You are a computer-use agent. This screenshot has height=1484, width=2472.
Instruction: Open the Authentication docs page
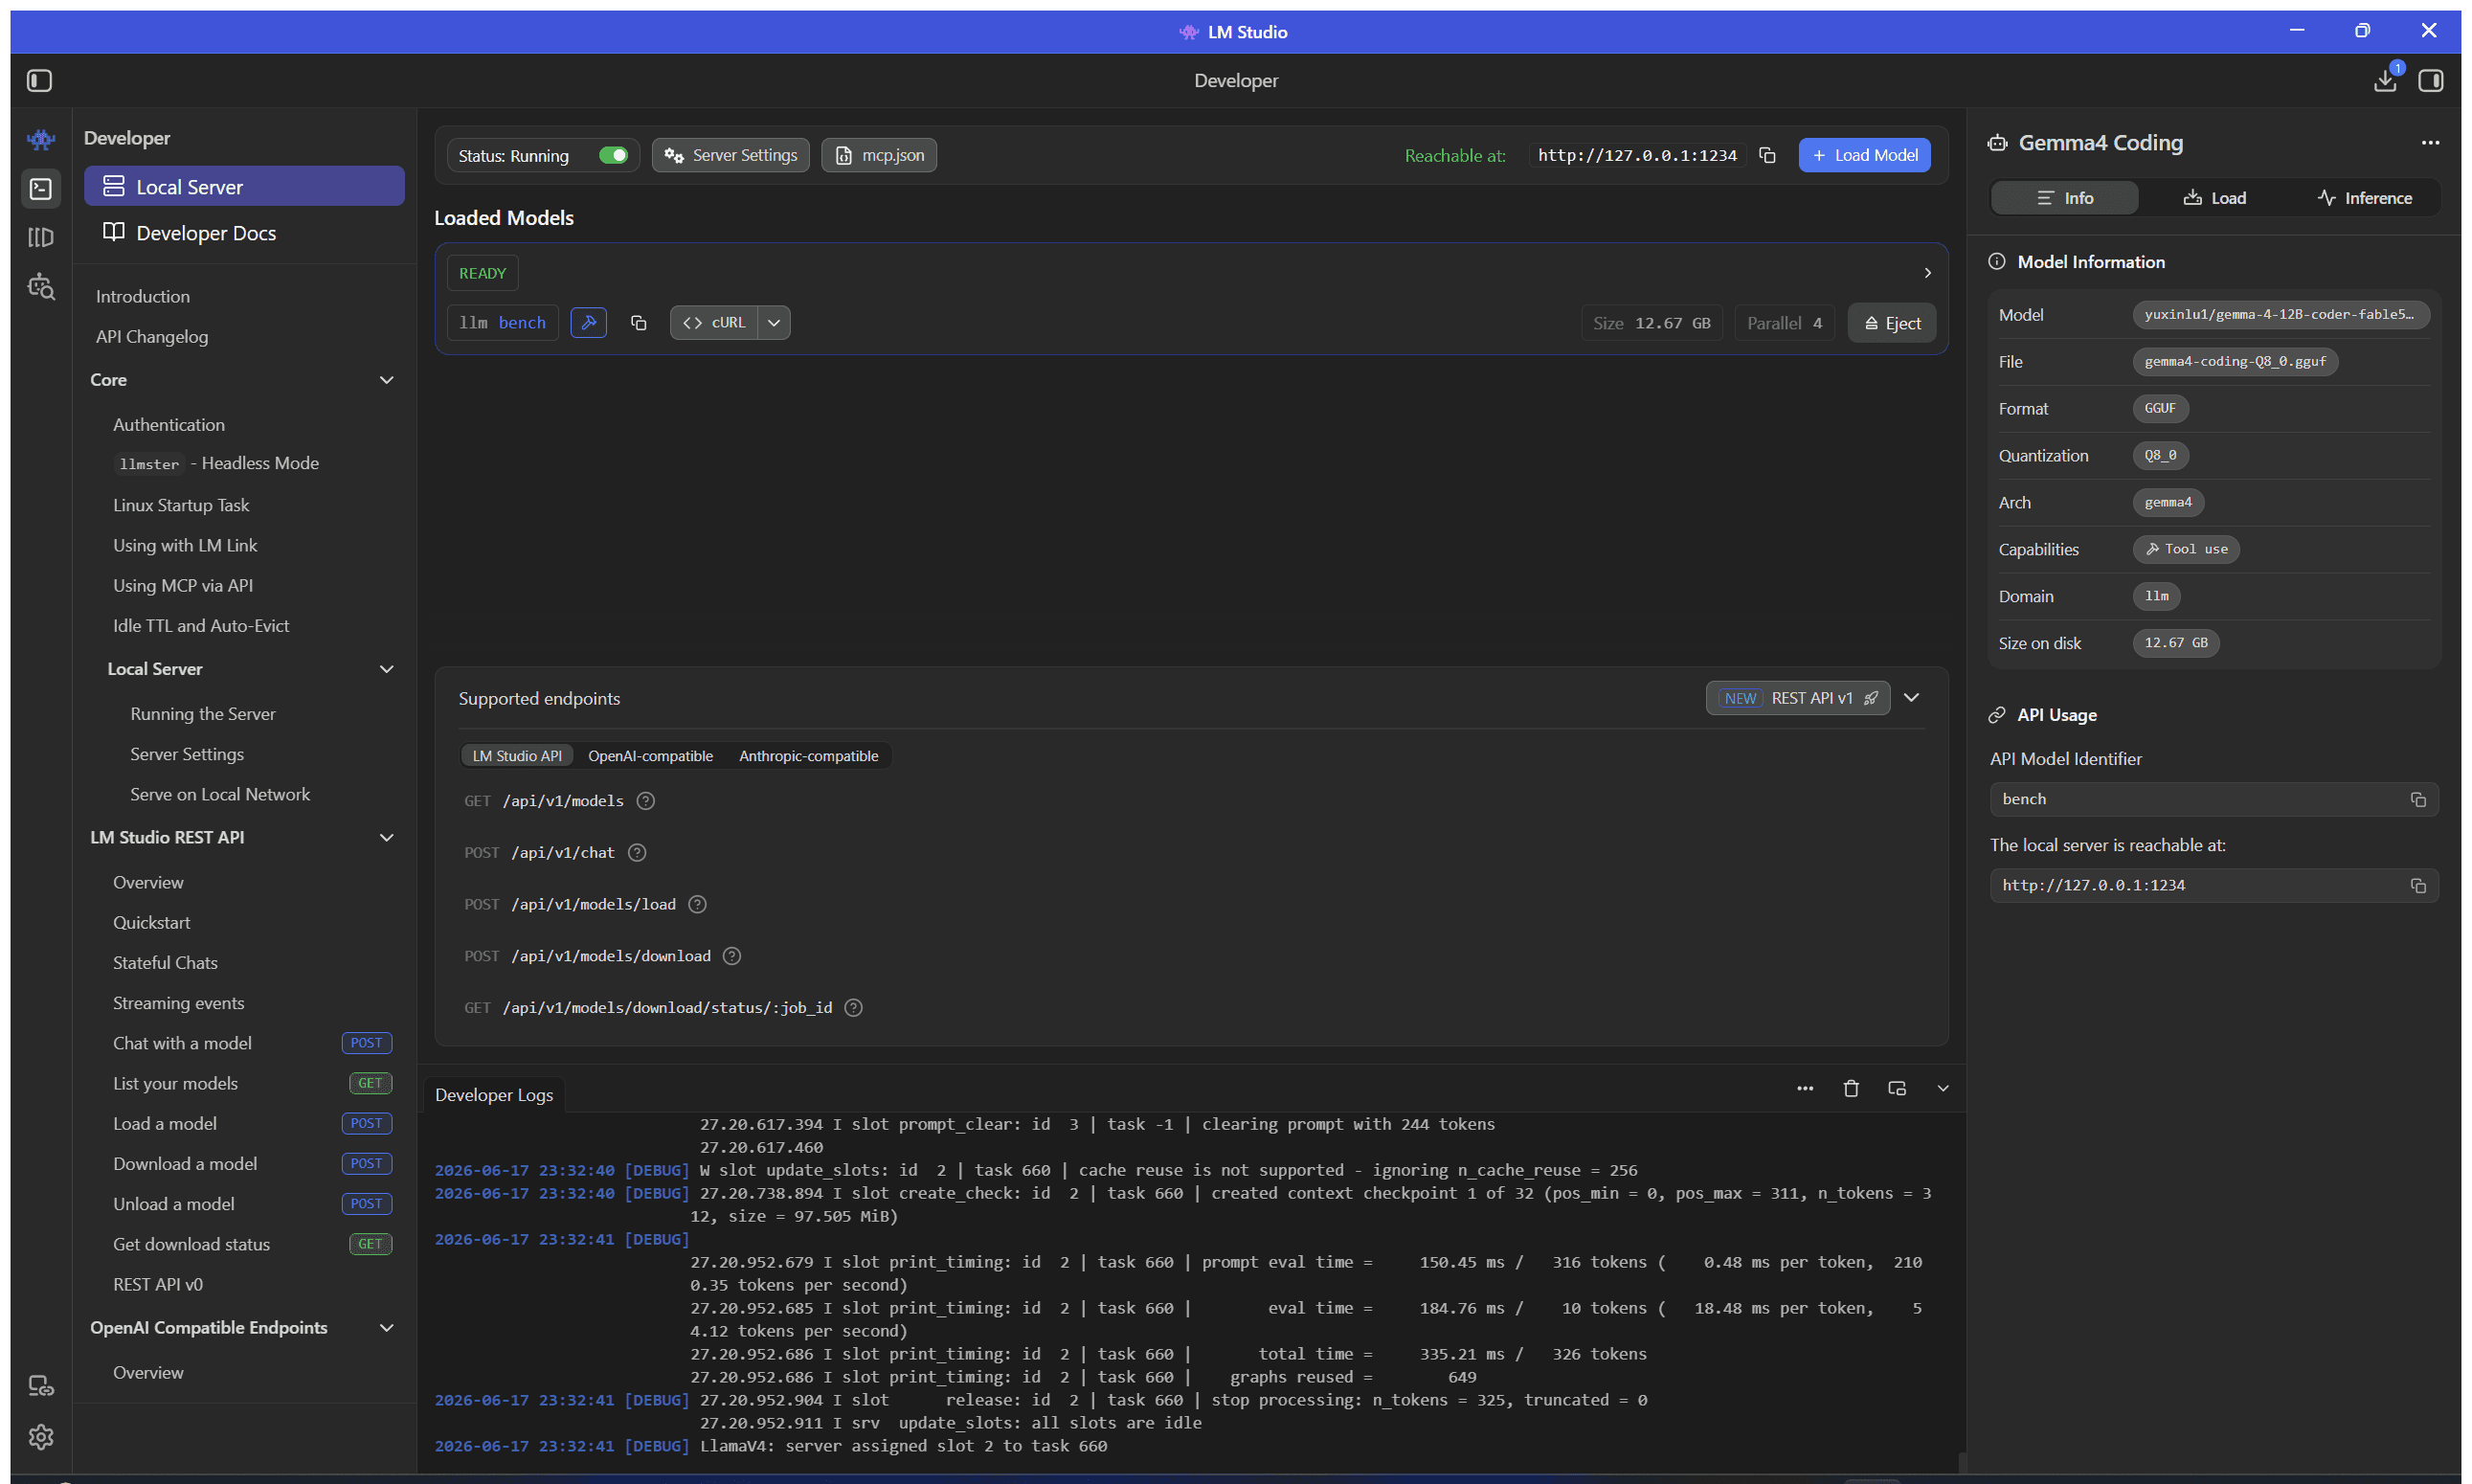click(x=169, y=424)
